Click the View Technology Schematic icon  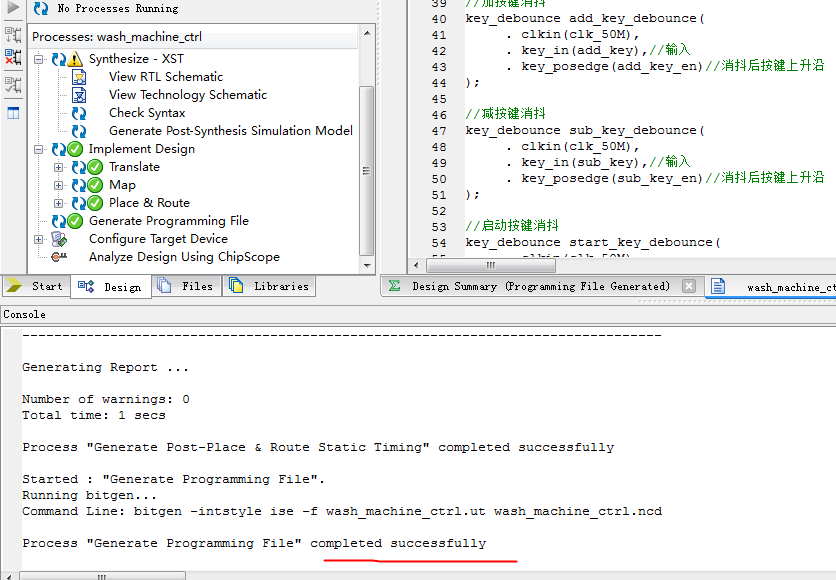(x=79, y=95)
